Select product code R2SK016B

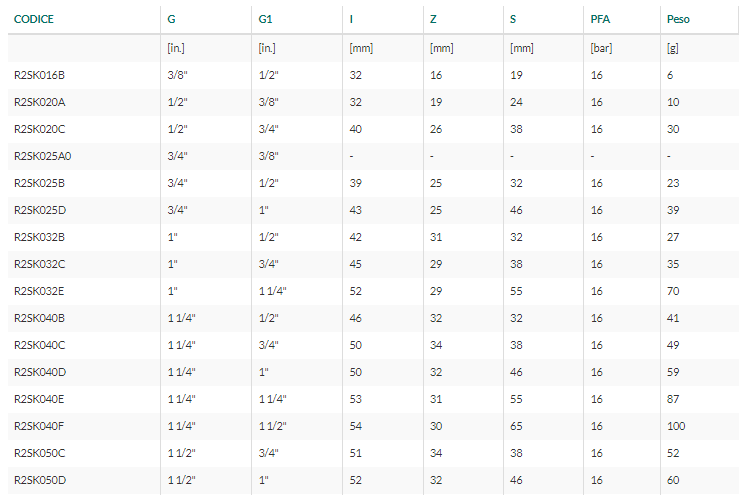point(40,75)
